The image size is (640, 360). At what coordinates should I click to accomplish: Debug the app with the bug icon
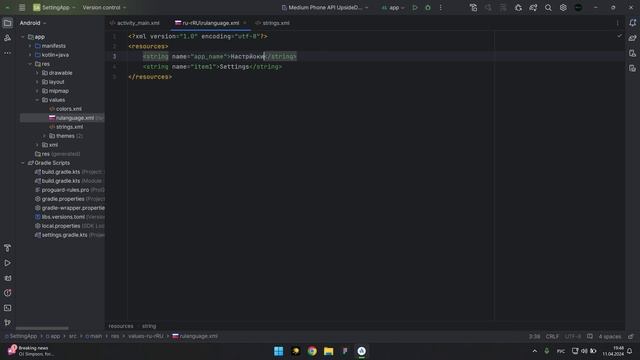point(428,8)
